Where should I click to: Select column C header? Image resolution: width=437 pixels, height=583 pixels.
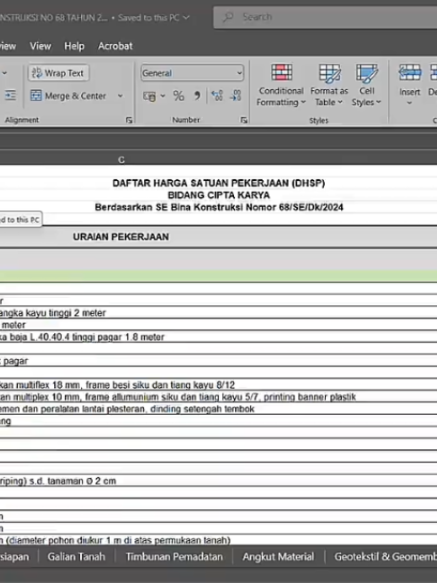point(121,160)
